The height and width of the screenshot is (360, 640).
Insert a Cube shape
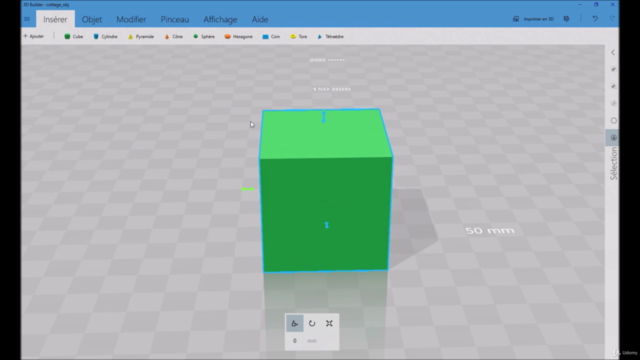(73, 36)
